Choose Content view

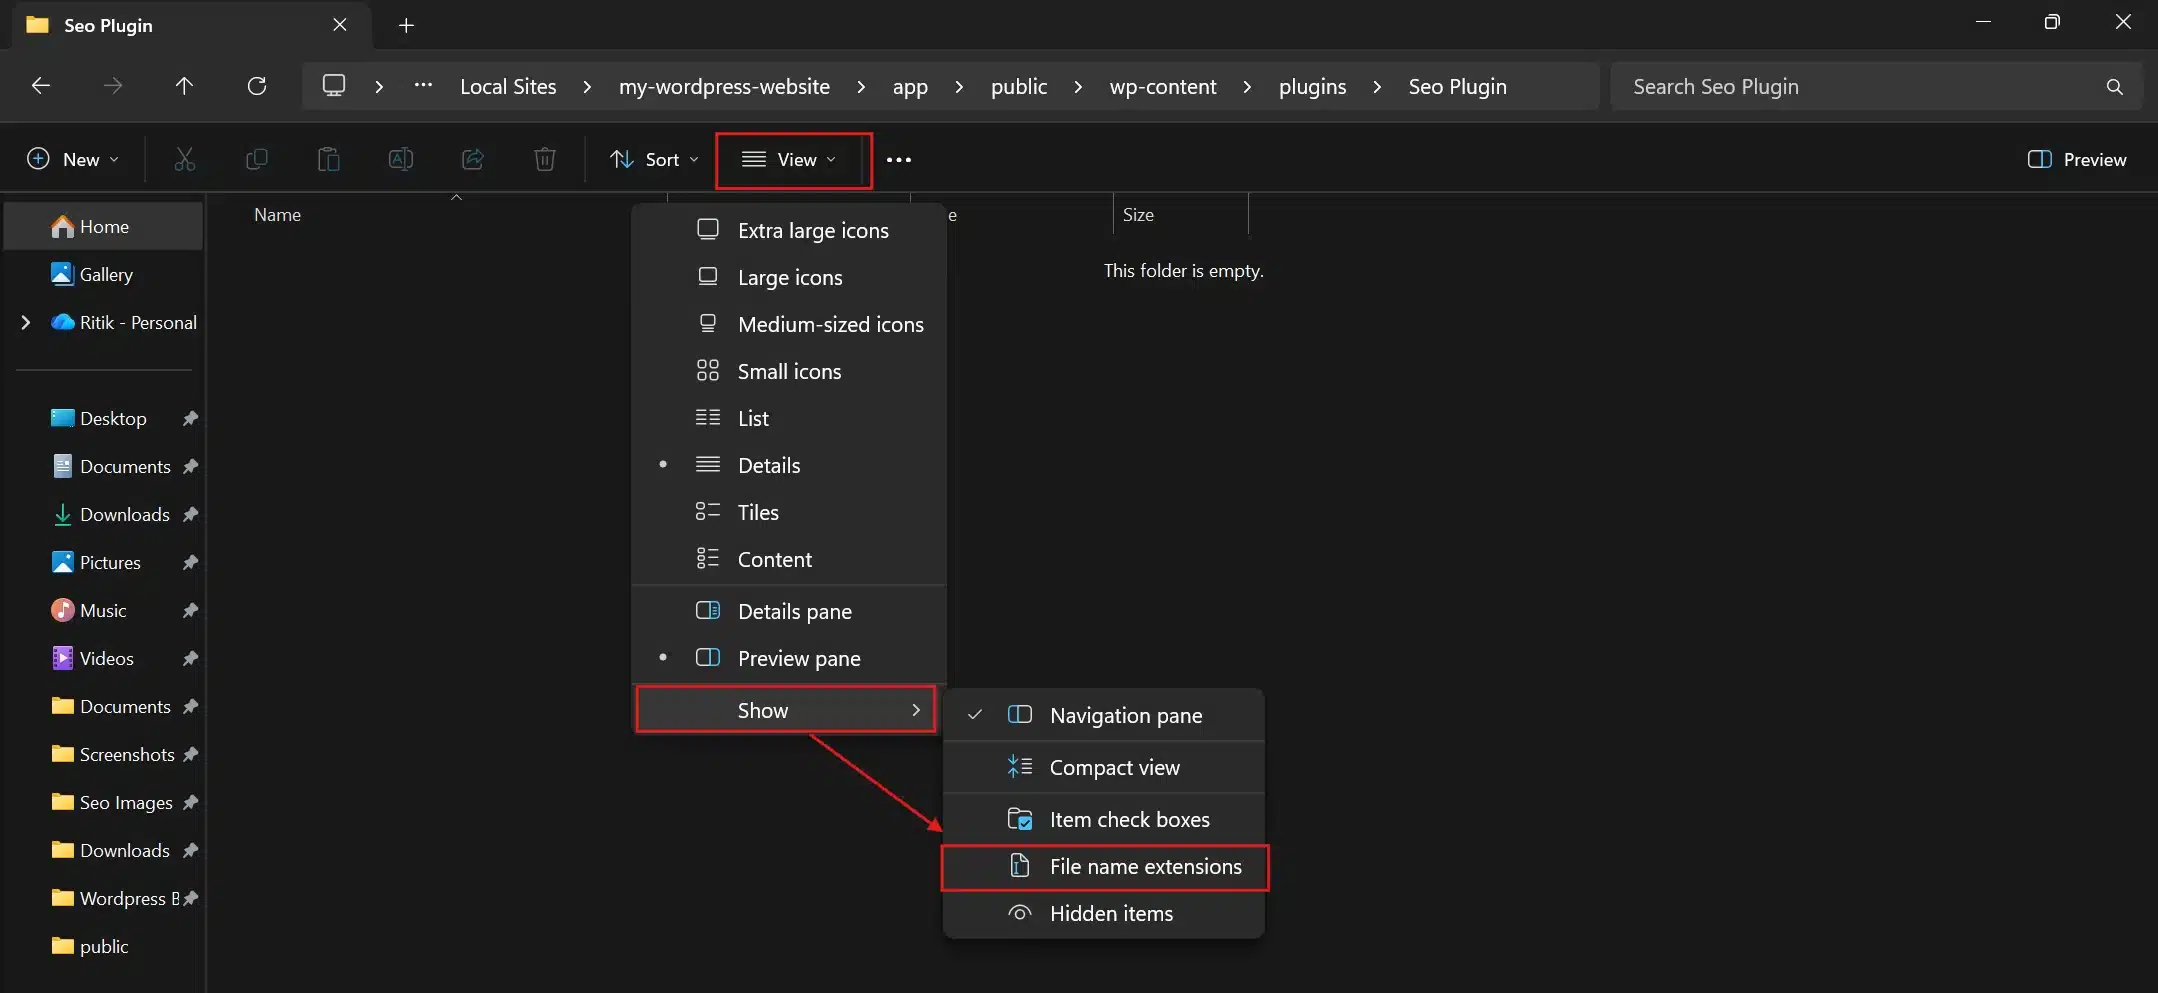click(789, 559)
